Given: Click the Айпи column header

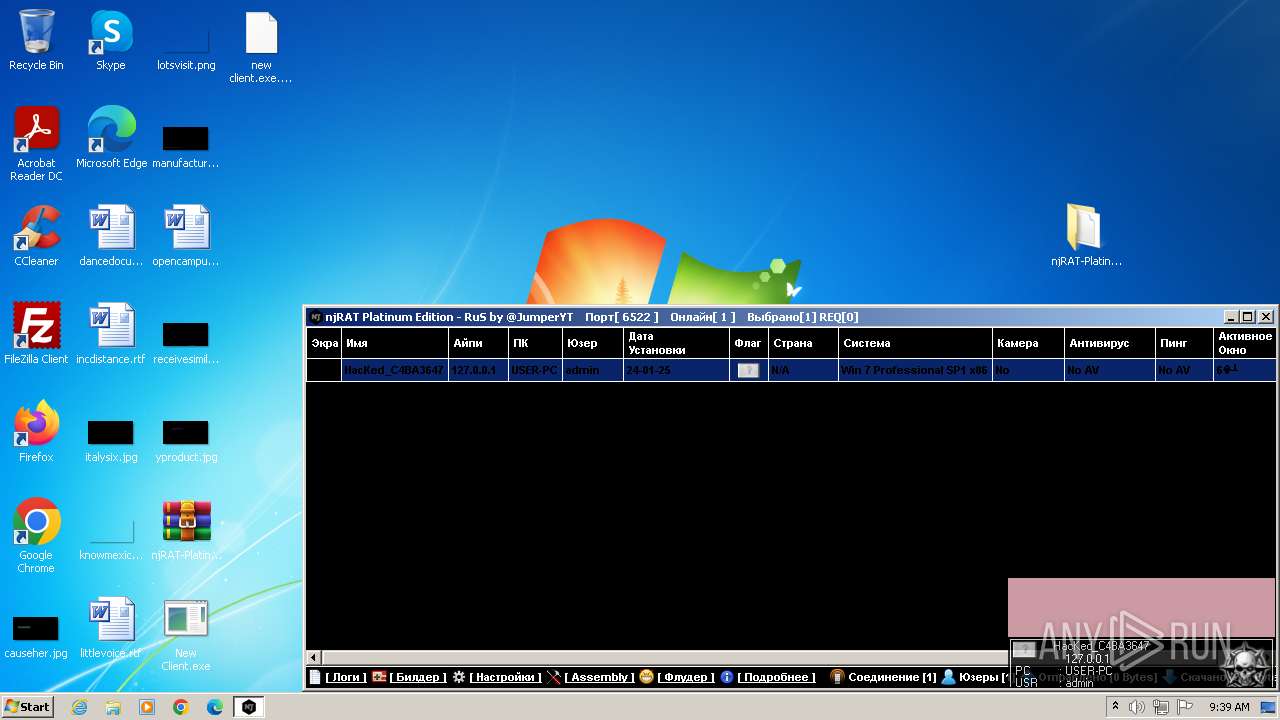Looking at the screenshot, I should click(478, 343).
